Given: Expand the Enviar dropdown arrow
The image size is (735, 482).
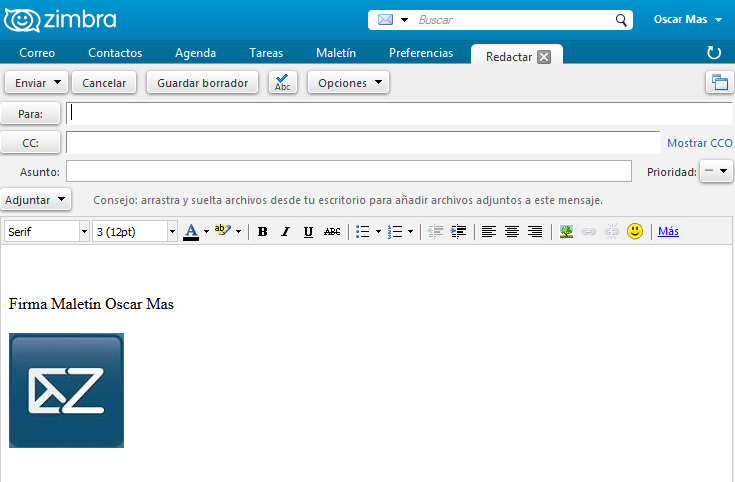Looking at the screenshot, I should point(57,83).
